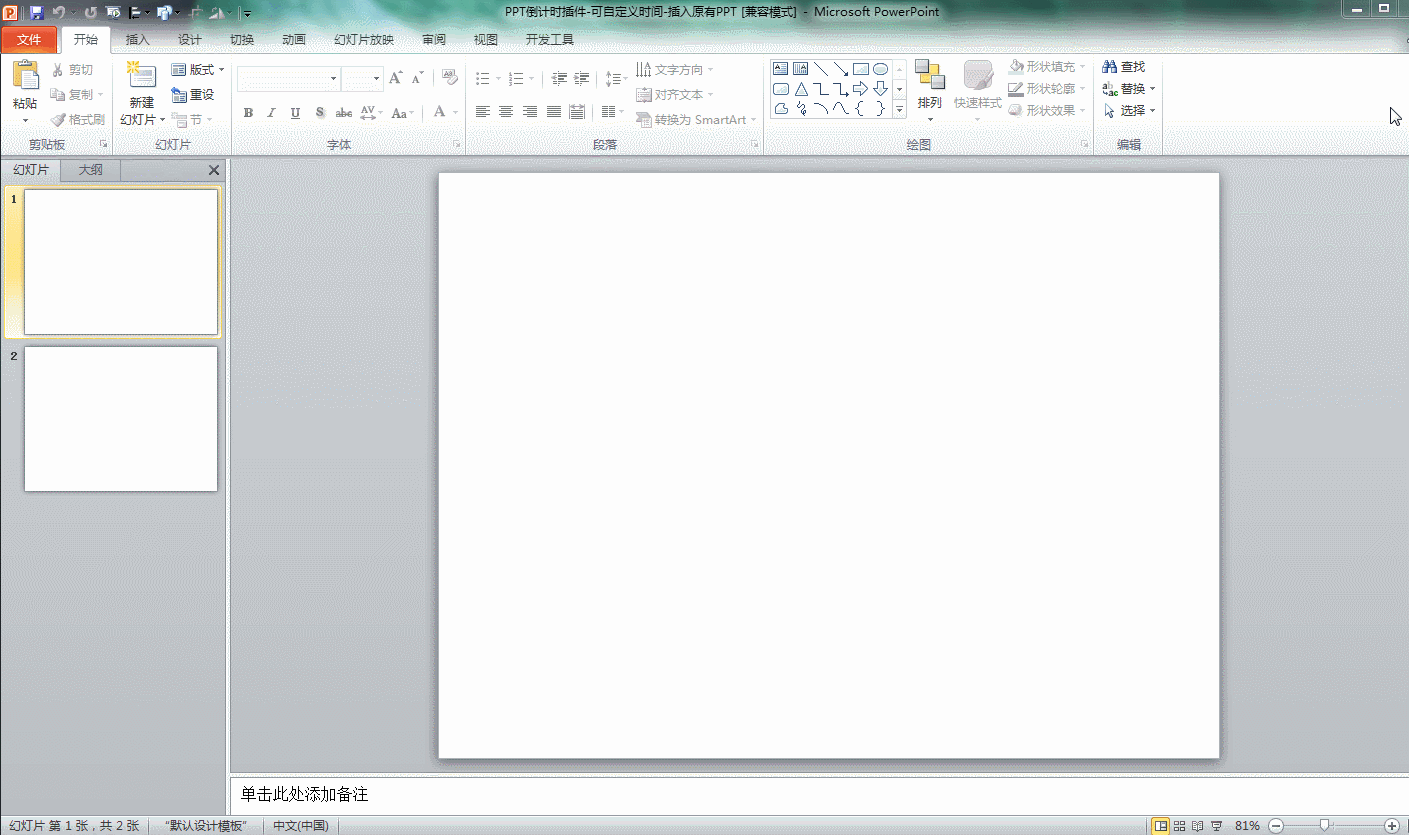Select slide 1 thumbnail
This screenshot has height=835, width=1409.
pos(121,262)
